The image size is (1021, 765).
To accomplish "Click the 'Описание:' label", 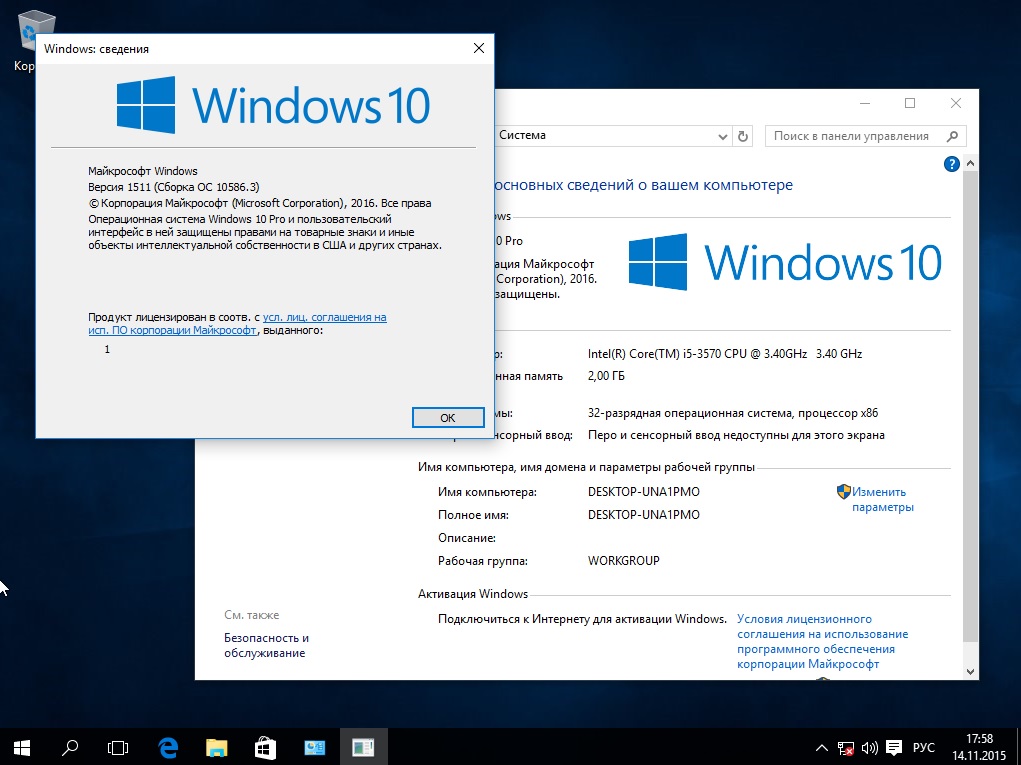I will pos(467,538).
